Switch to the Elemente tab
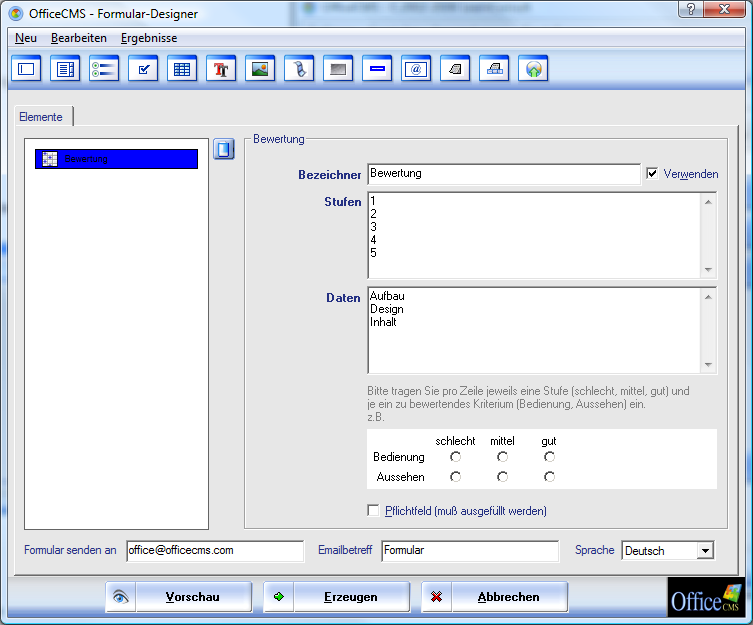The width and height of the screenshot is (753, 625). tap(41, 117)
